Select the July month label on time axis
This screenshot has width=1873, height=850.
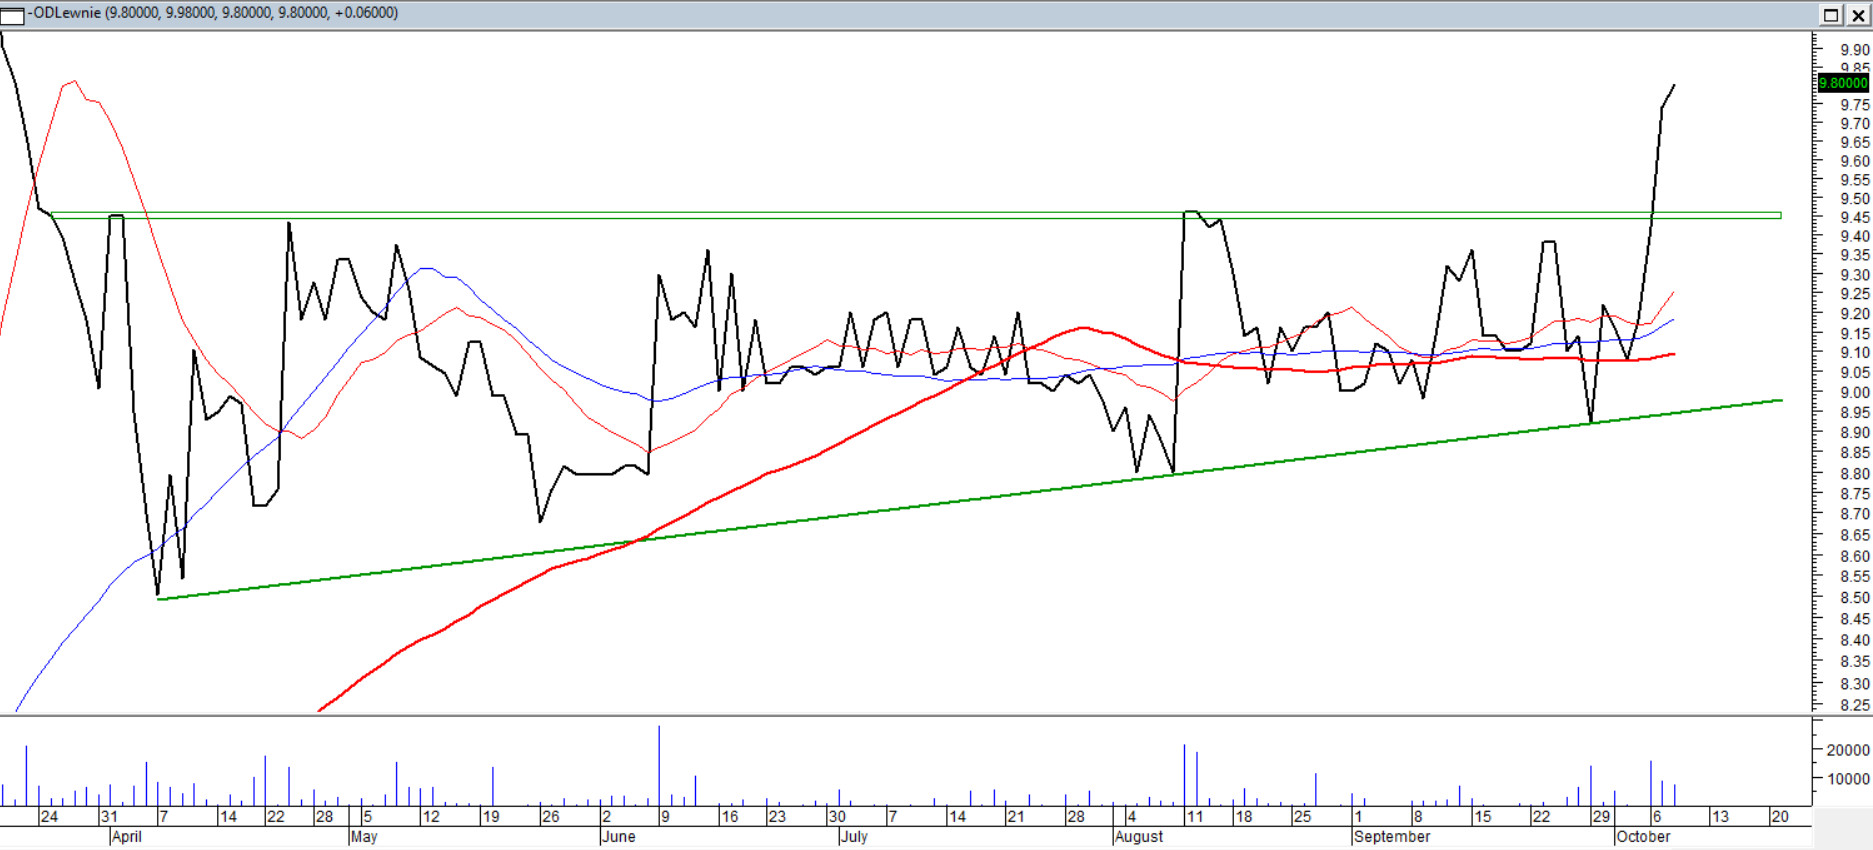853,836
